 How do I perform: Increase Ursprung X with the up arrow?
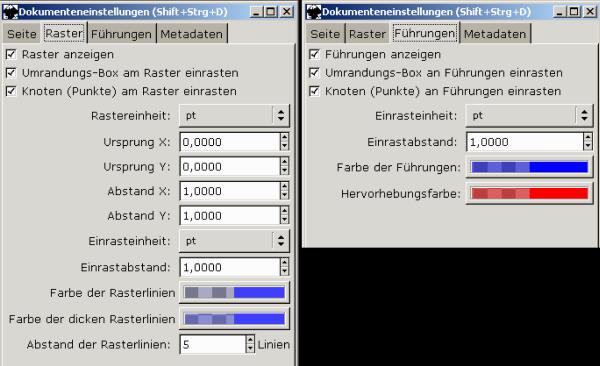(284, 137)
